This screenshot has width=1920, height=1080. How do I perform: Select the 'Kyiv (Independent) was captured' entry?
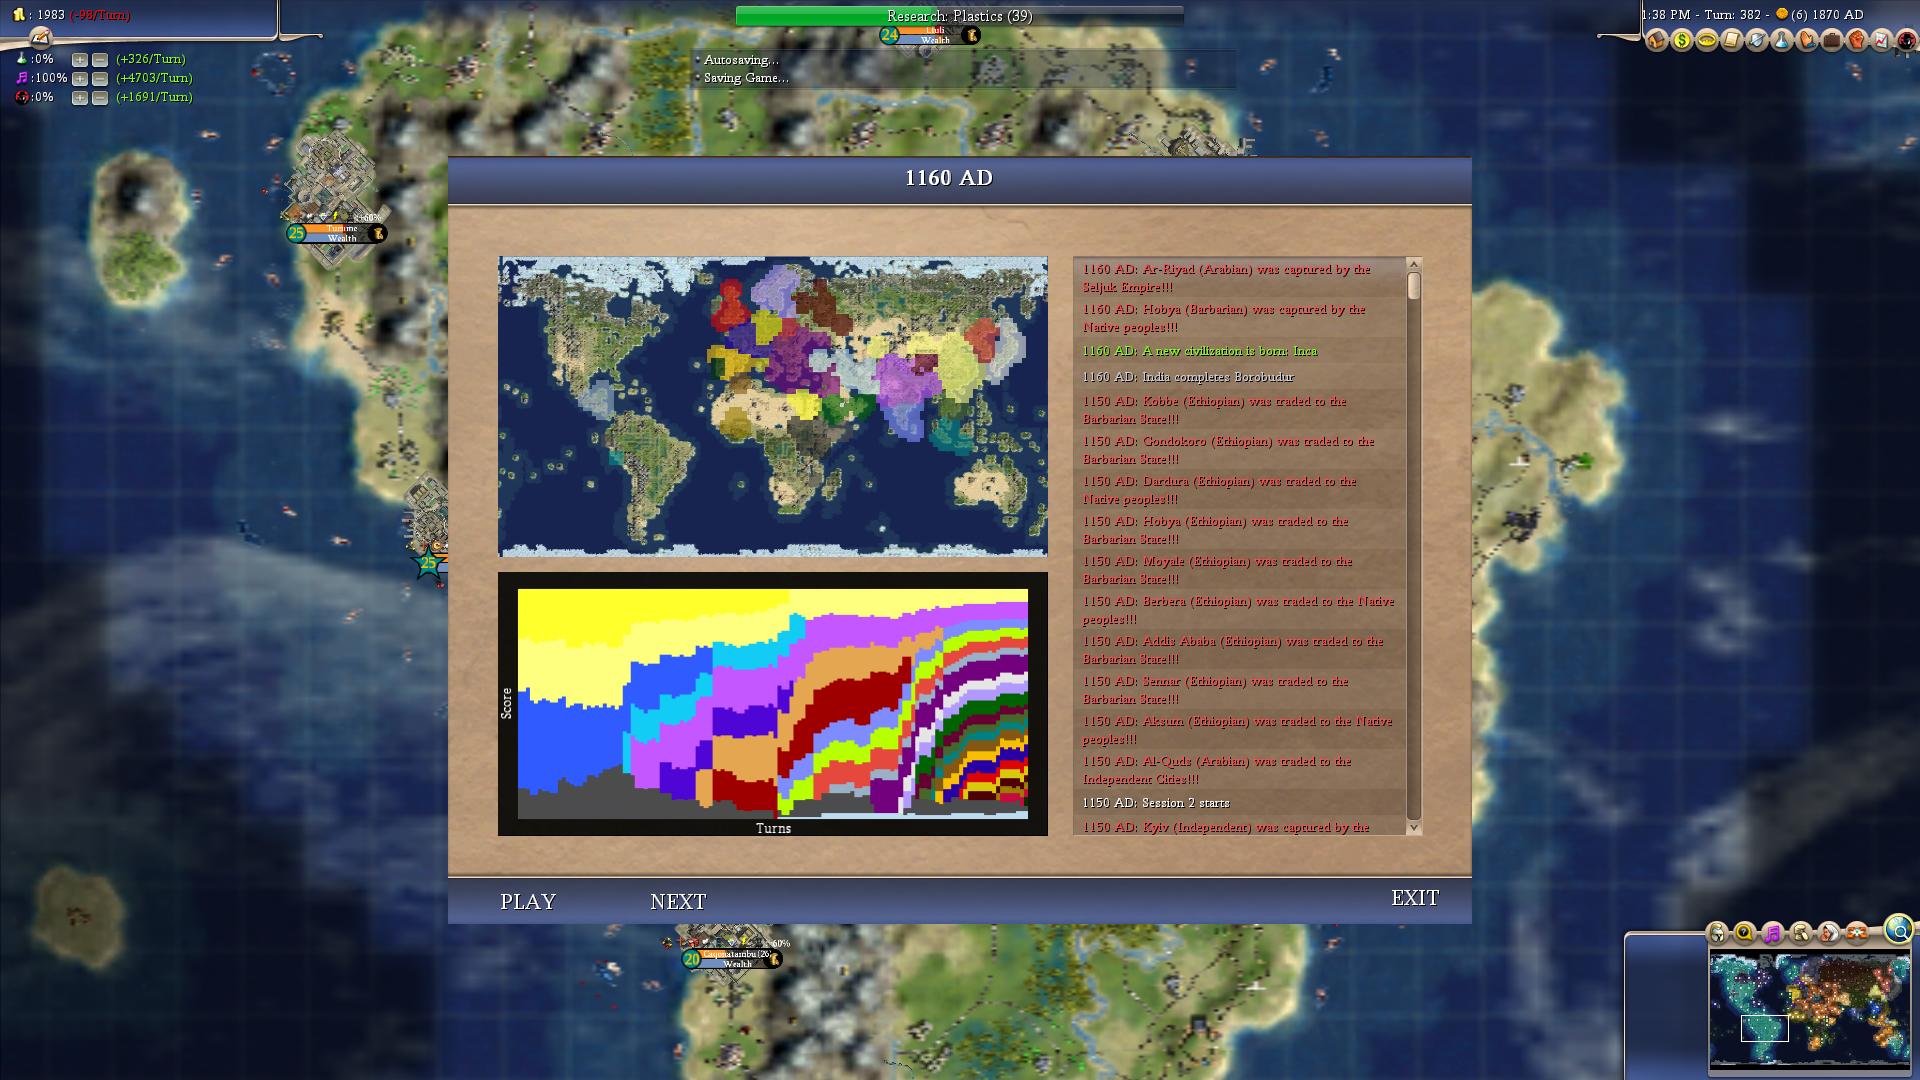tap(1238, 827)
